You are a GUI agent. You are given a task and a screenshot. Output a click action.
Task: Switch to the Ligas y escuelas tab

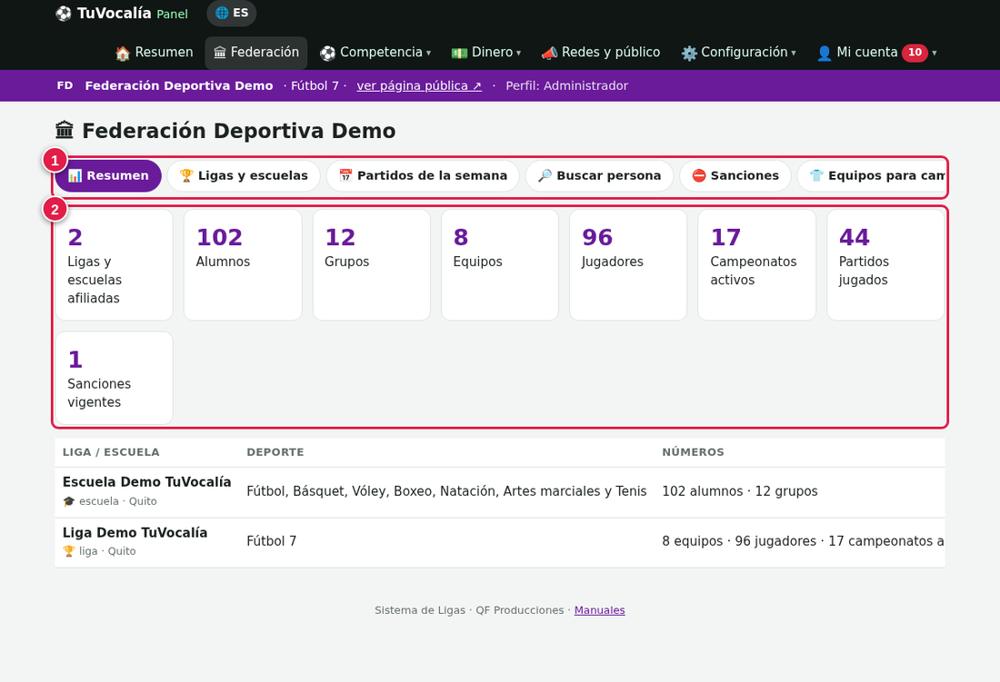pos(244,175)
